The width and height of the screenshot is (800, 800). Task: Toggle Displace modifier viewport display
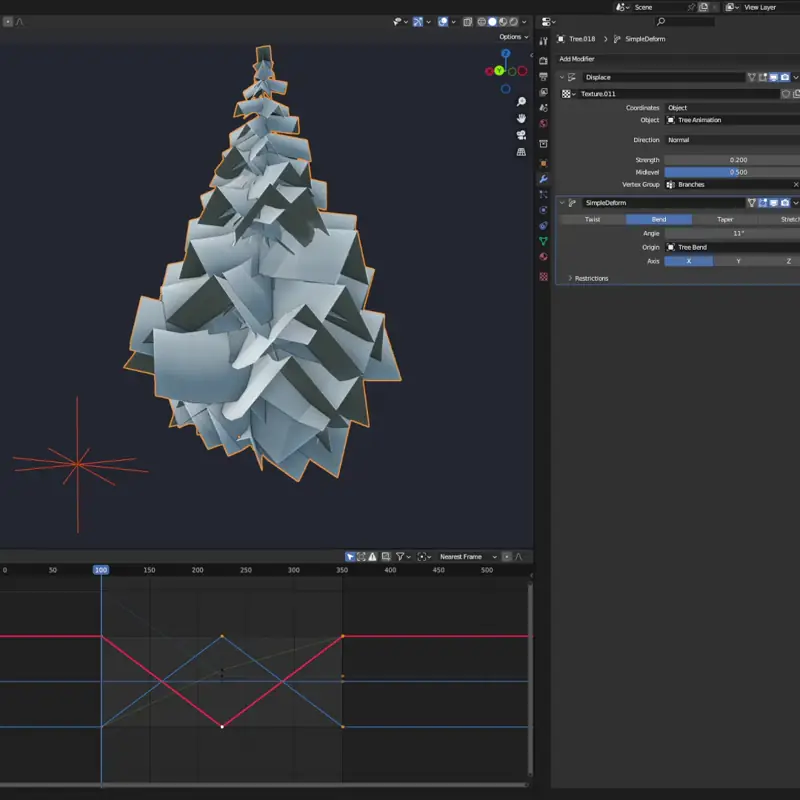[774, 77]
